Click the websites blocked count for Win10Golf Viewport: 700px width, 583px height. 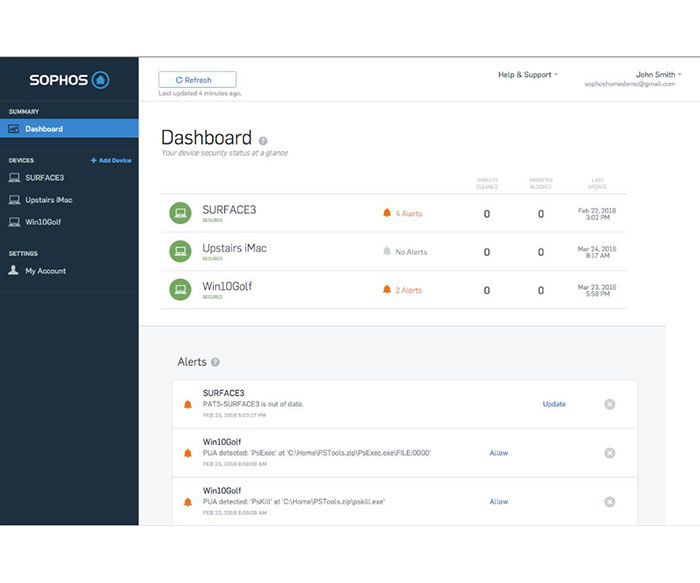[x=541, y=291]
